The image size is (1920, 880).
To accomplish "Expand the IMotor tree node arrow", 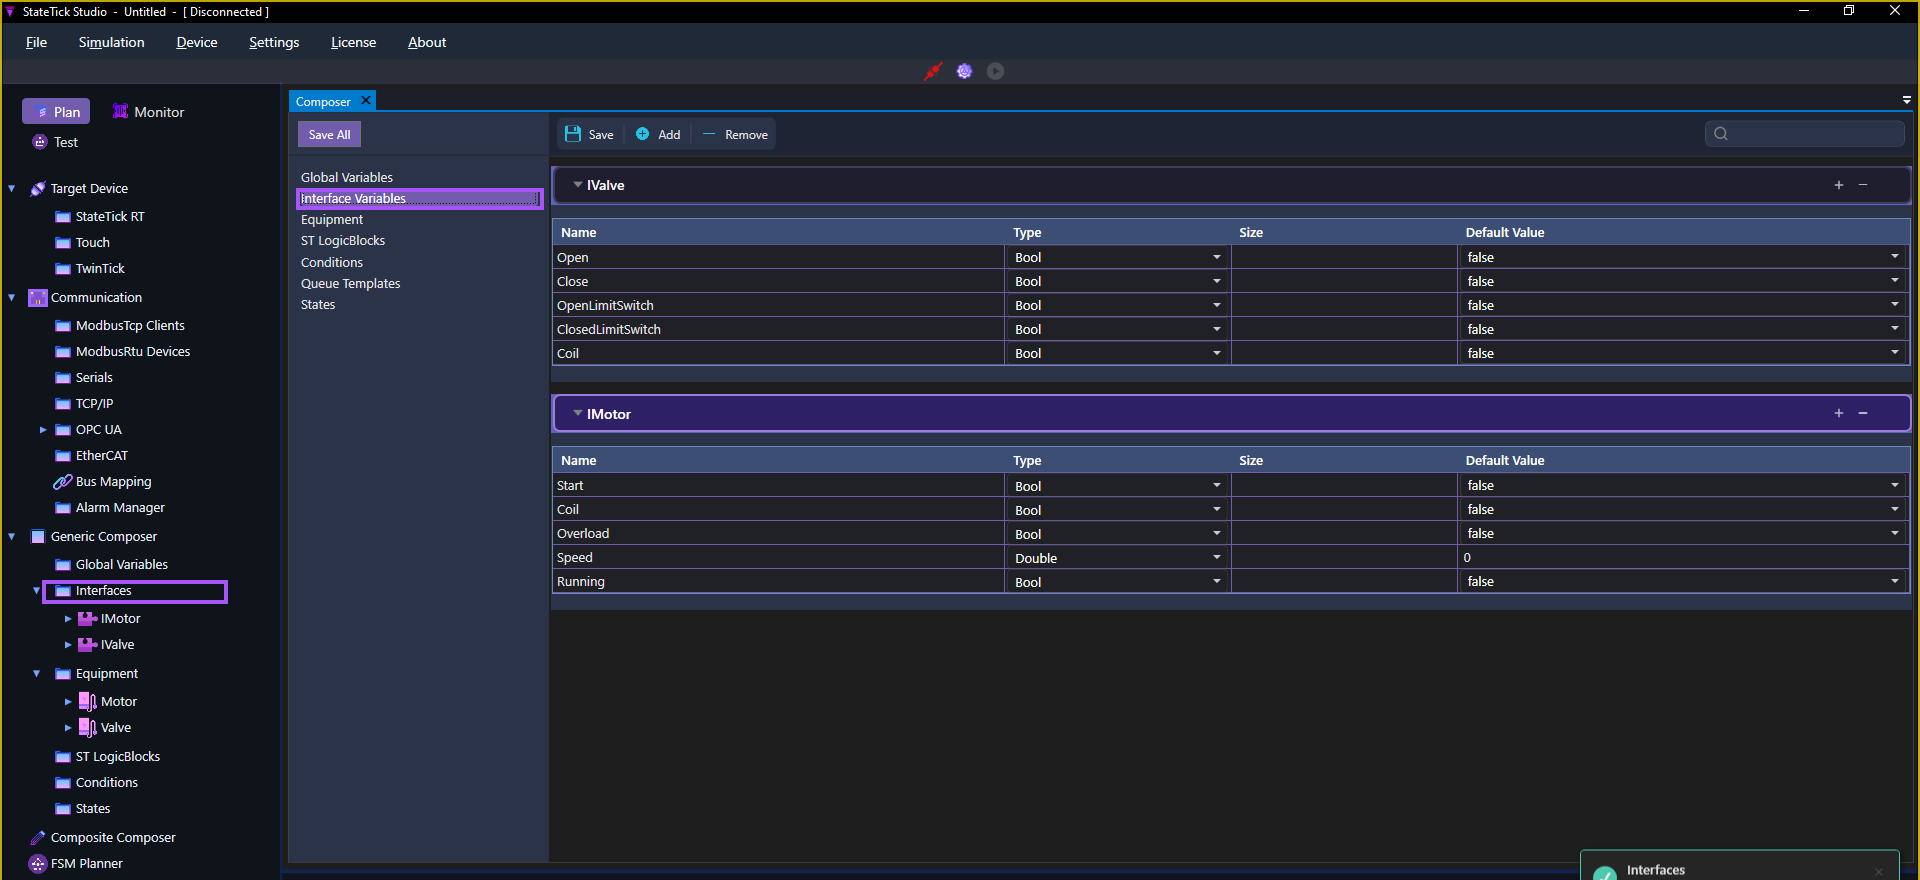I will click(x=68, y=619).
